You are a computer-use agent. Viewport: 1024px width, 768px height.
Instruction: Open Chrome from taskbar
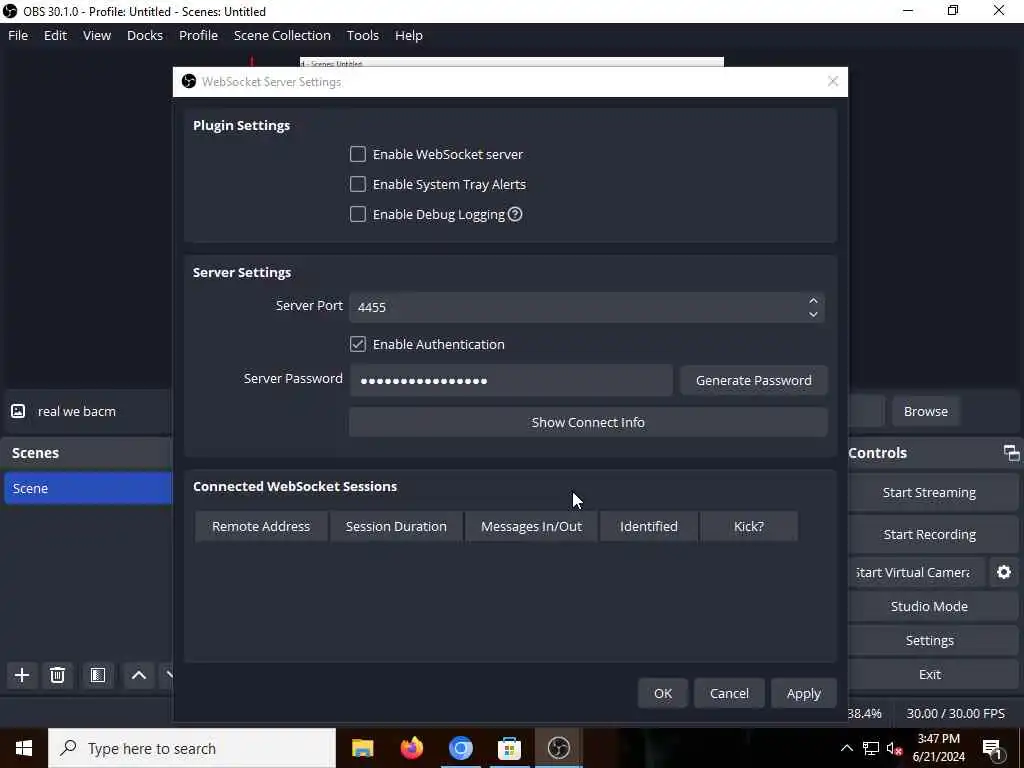click(x=460, y=748)
